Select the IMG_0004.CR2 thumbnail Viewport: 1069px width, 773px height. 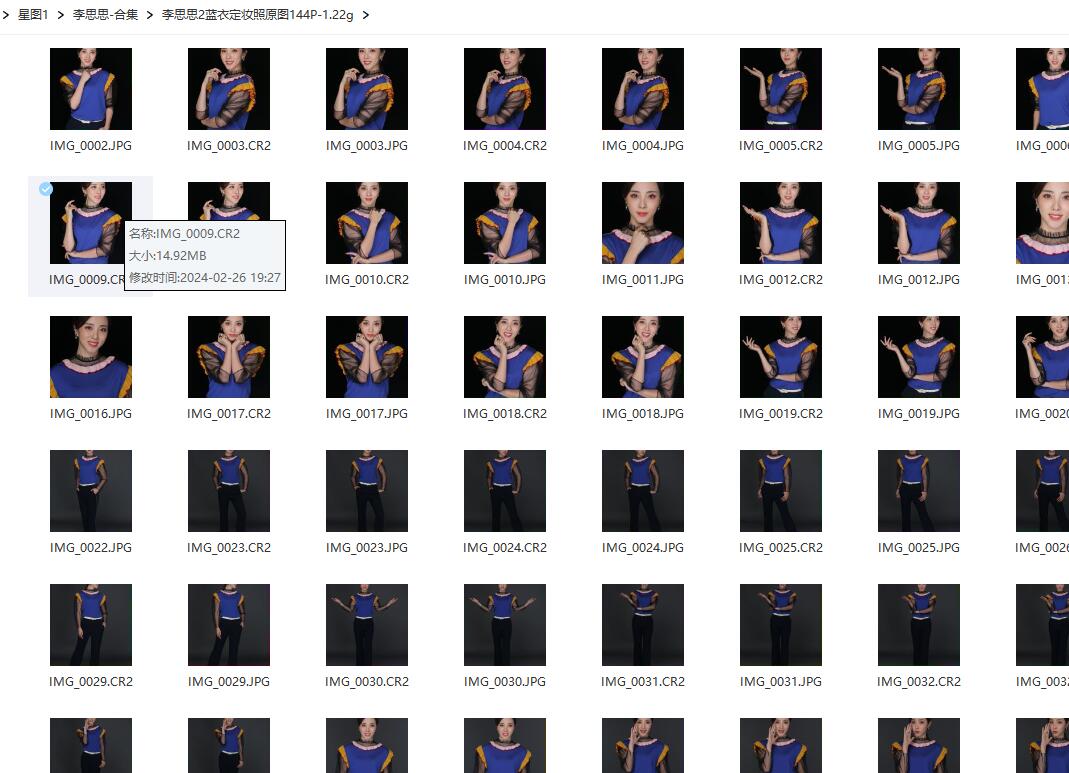point(505,89)
